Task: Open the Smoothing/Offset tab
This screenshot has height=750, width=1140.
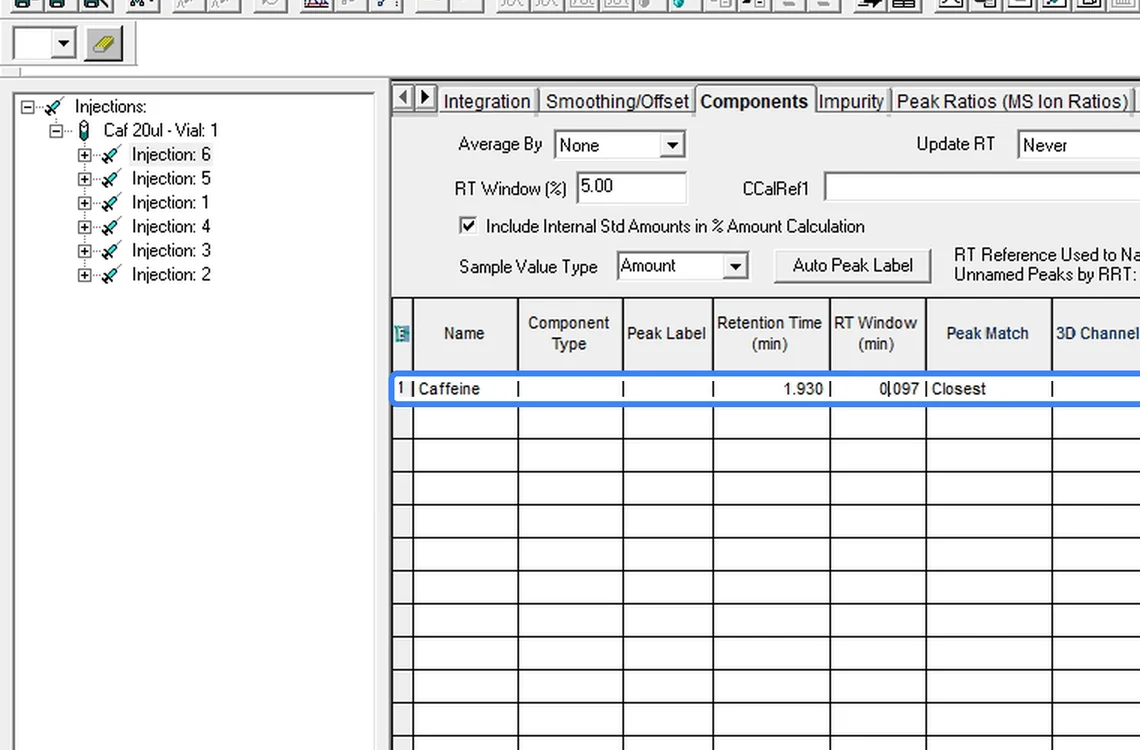Action: 617,101
